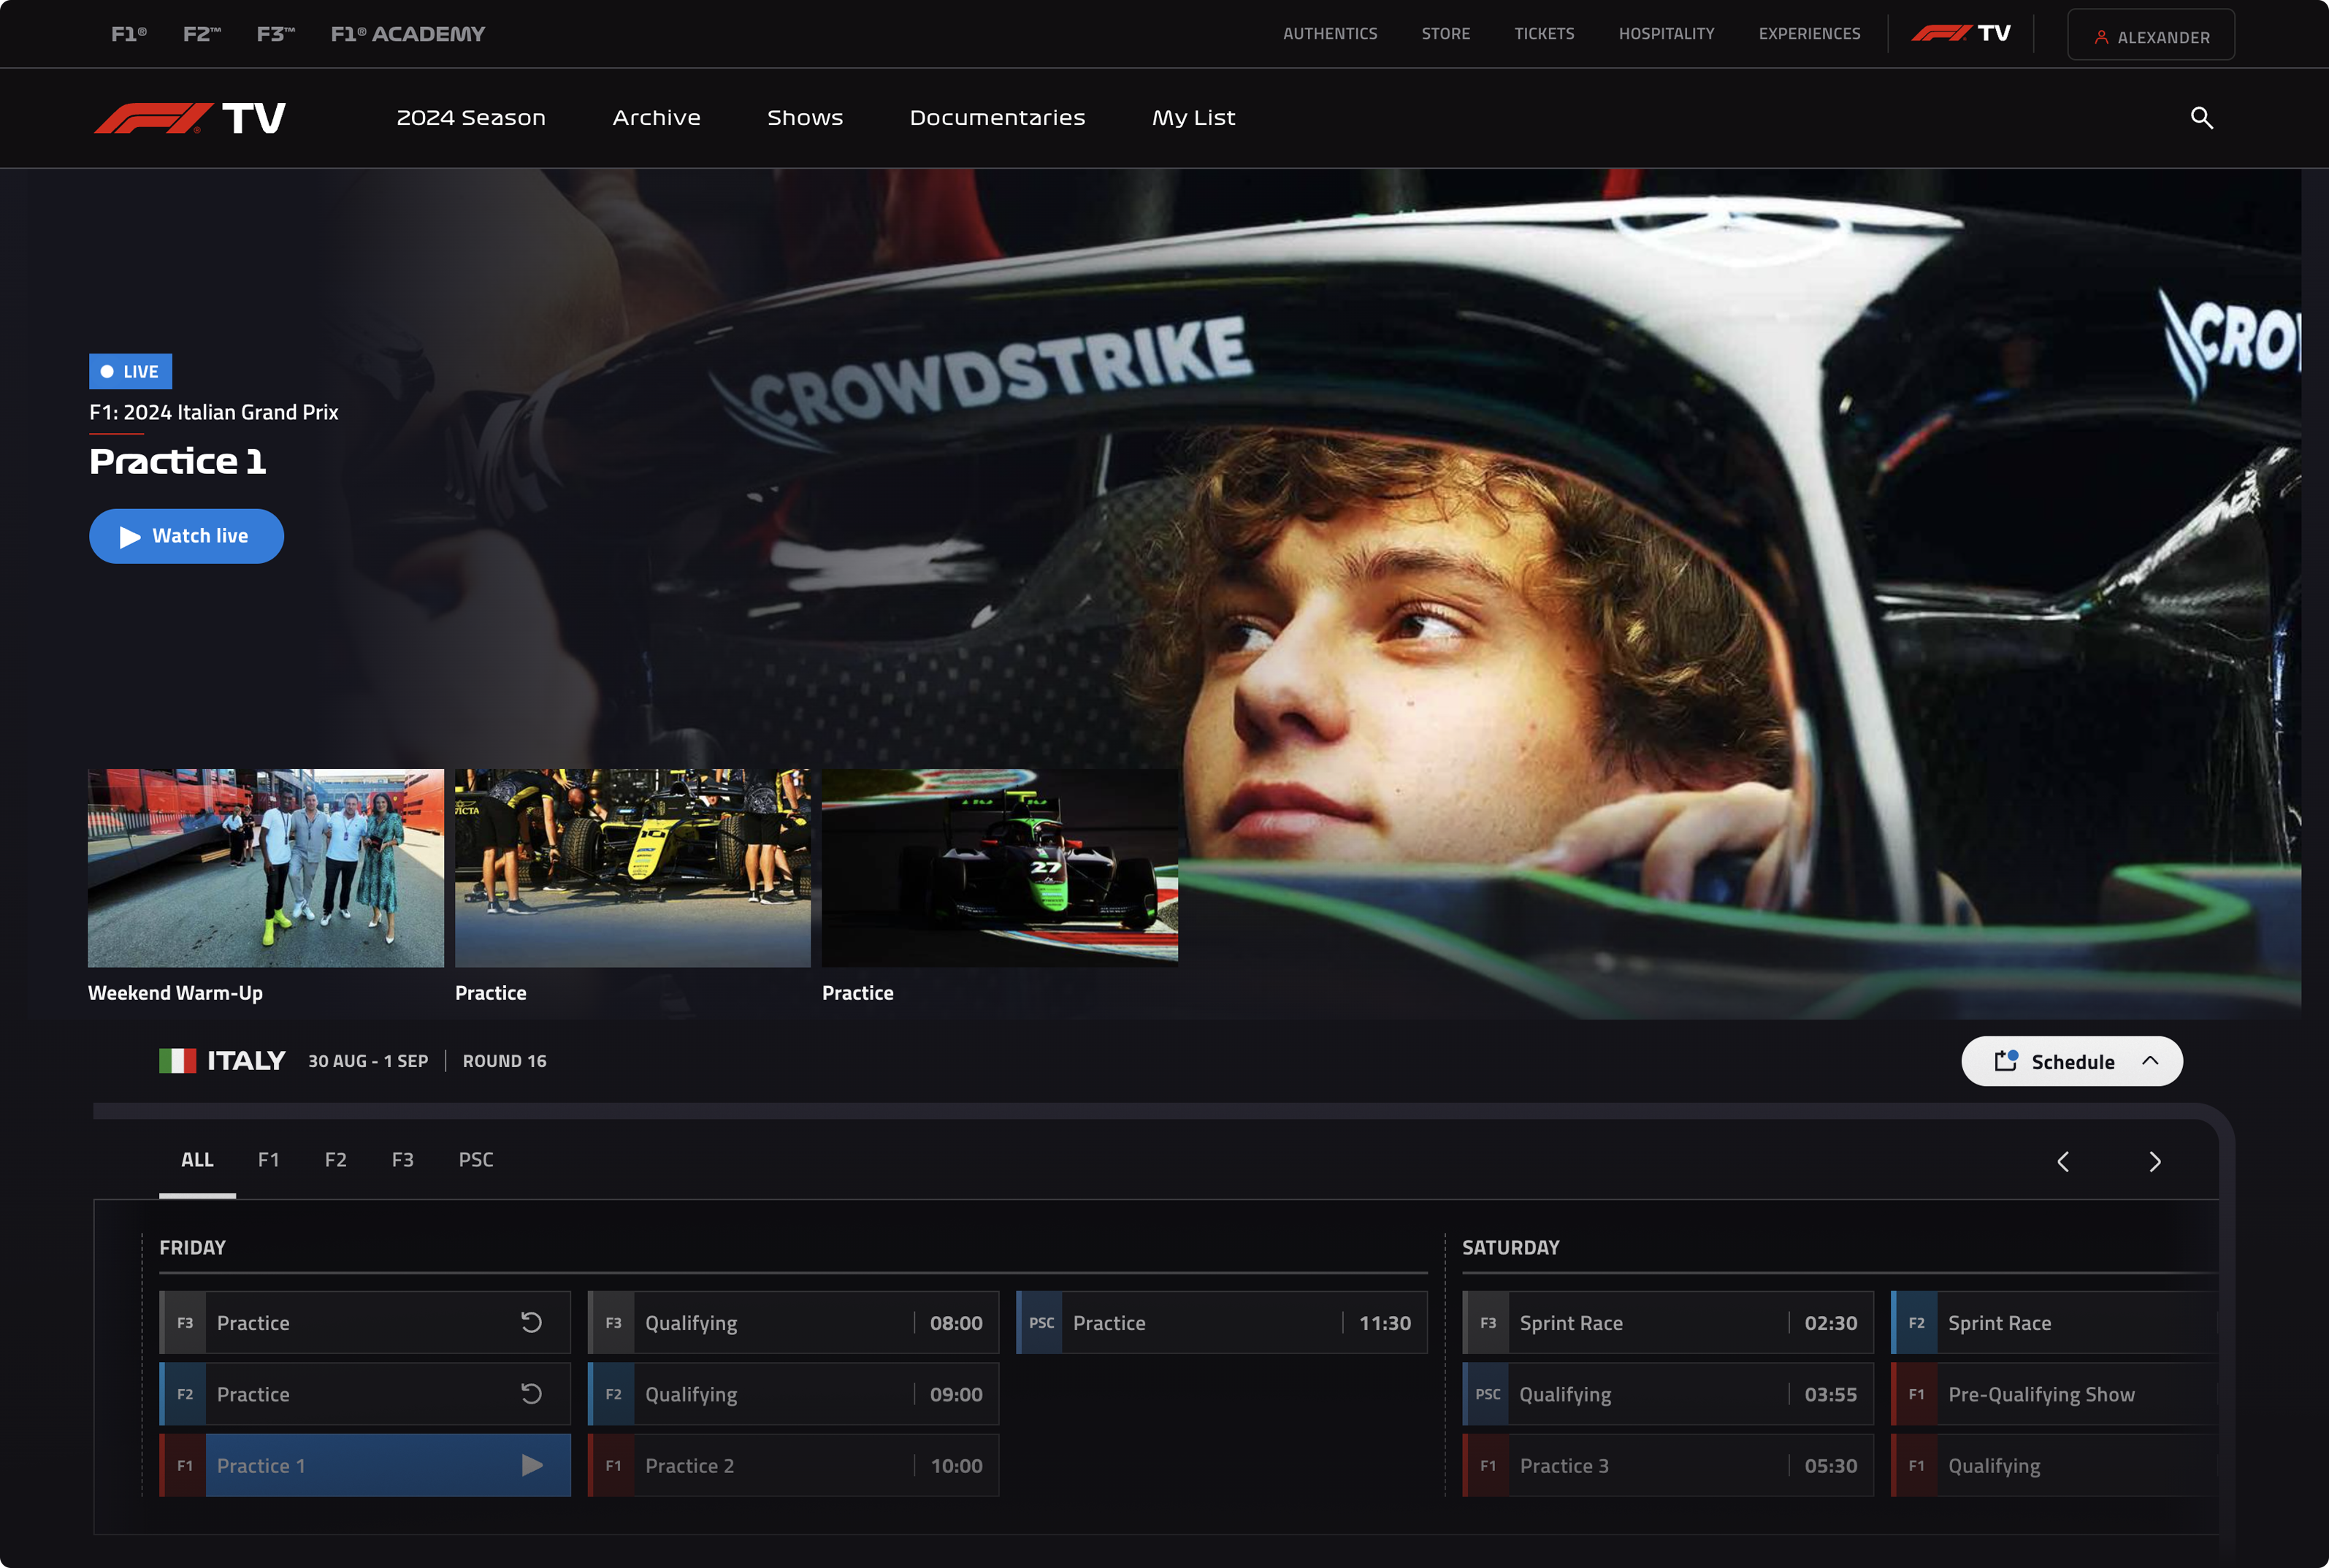Viewport: 2329px width, 1568px height.
Task: Select the F2 Sprint Race row
Action: point(2055,1322)
